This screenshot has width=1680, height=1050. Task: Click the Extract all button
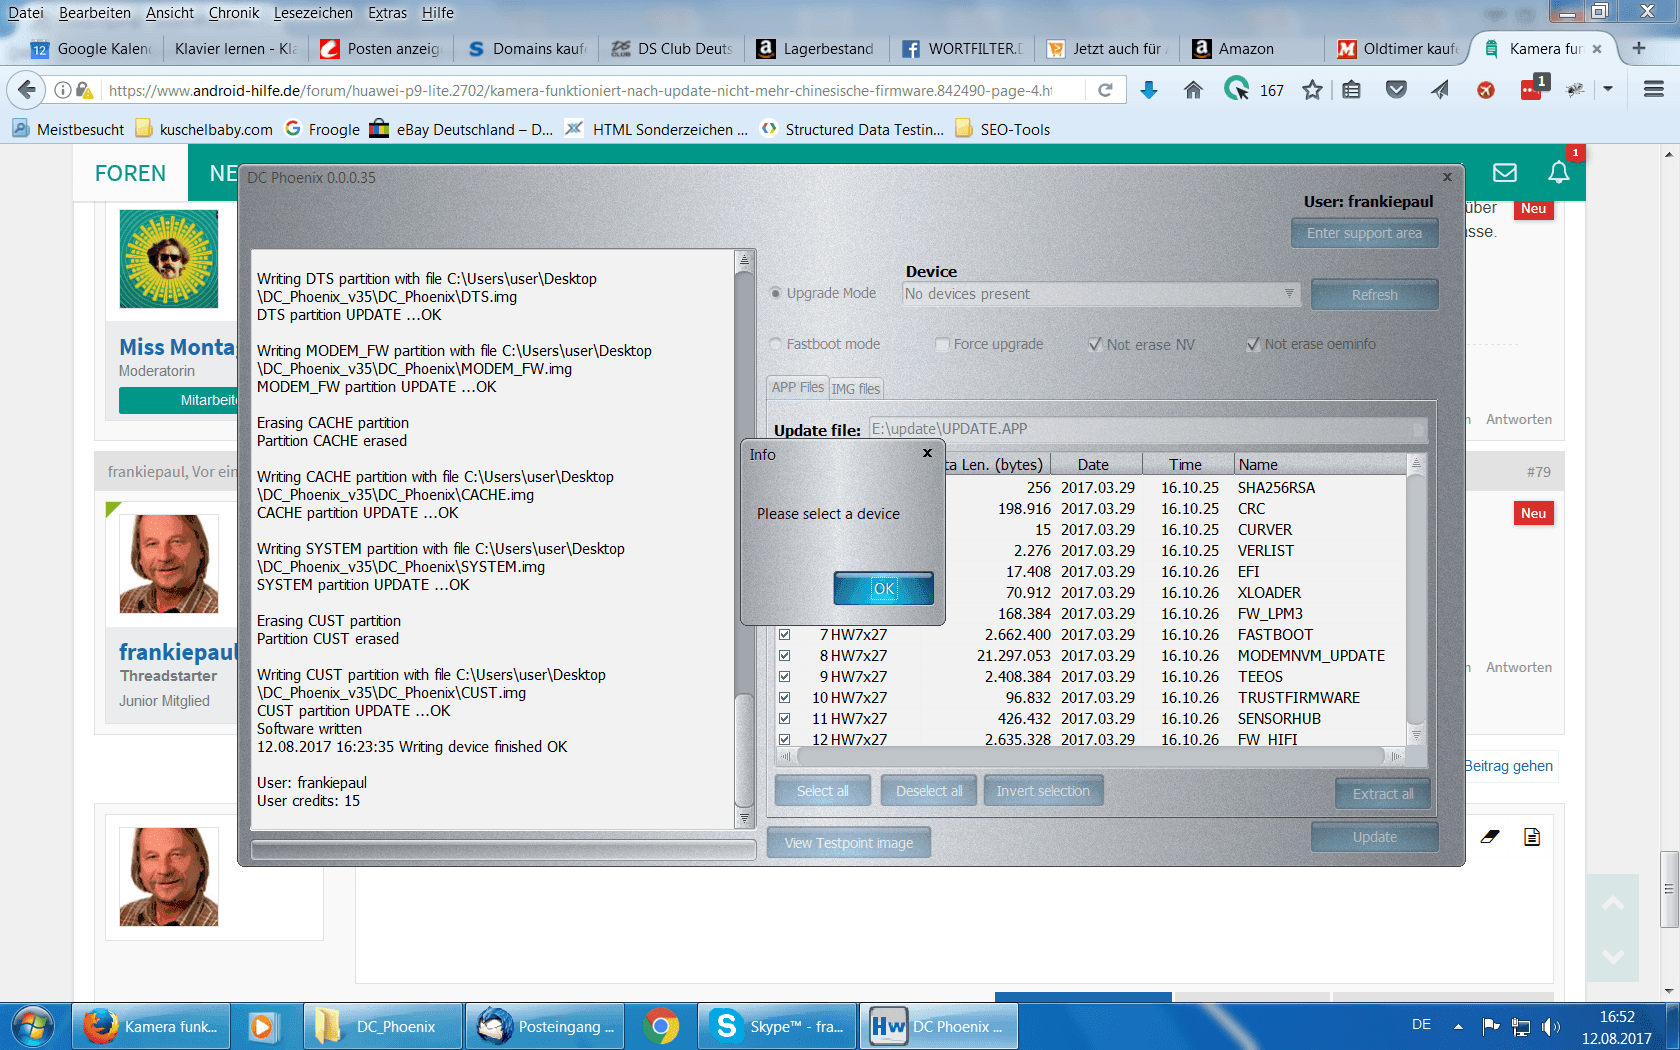tap(1383, 794)
